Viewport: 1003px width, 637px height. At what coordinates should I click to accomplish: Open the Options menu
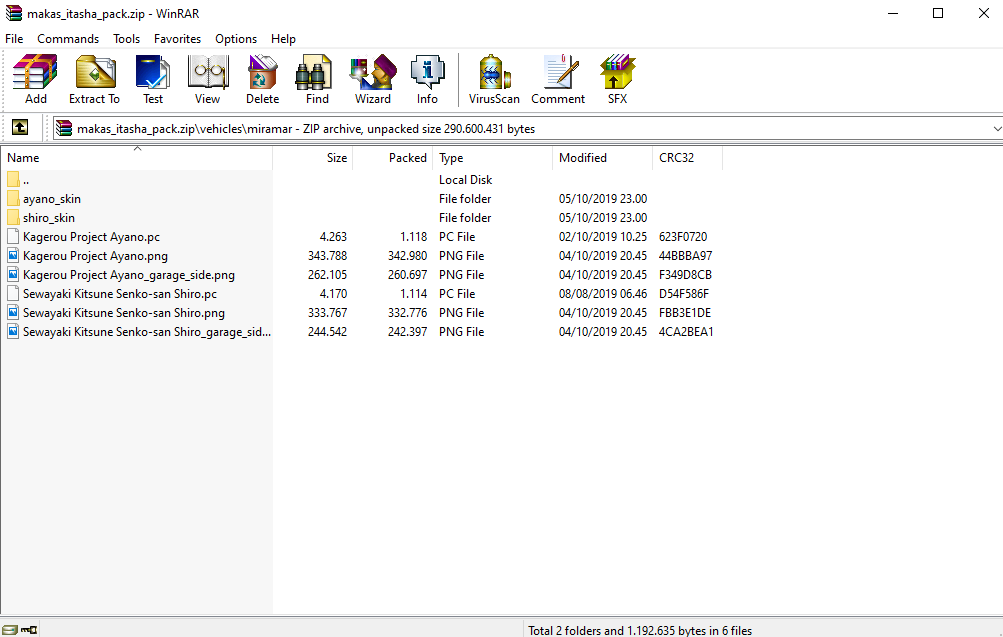pos(236,39)
